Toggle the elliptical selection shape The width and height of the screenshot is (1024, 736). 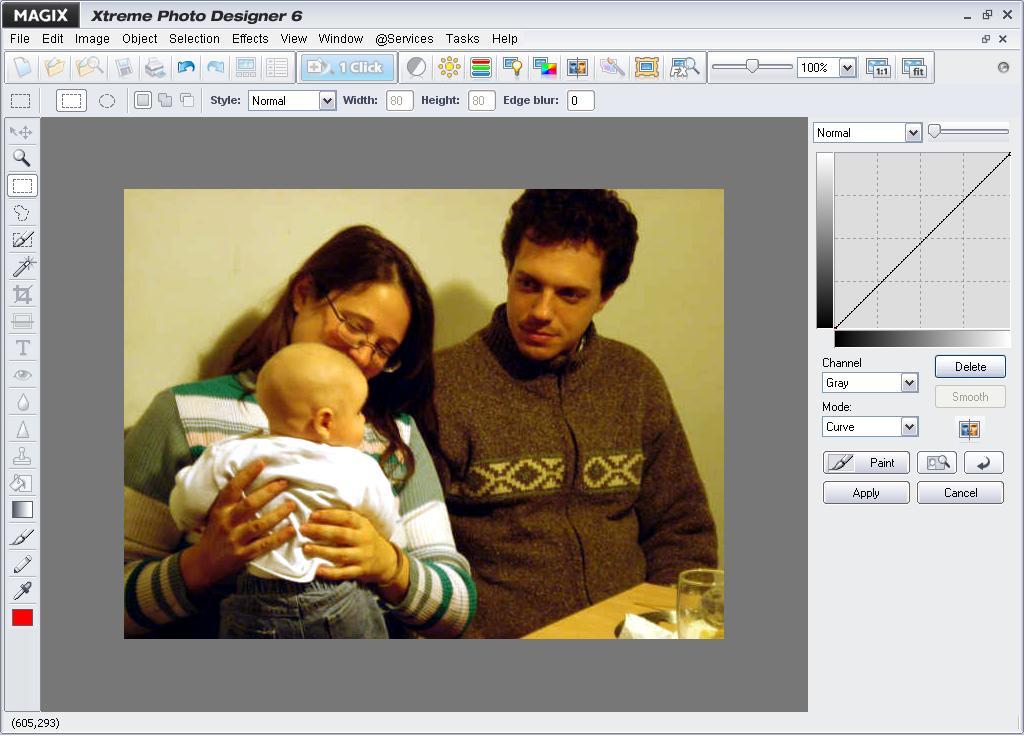coord(106,100)
